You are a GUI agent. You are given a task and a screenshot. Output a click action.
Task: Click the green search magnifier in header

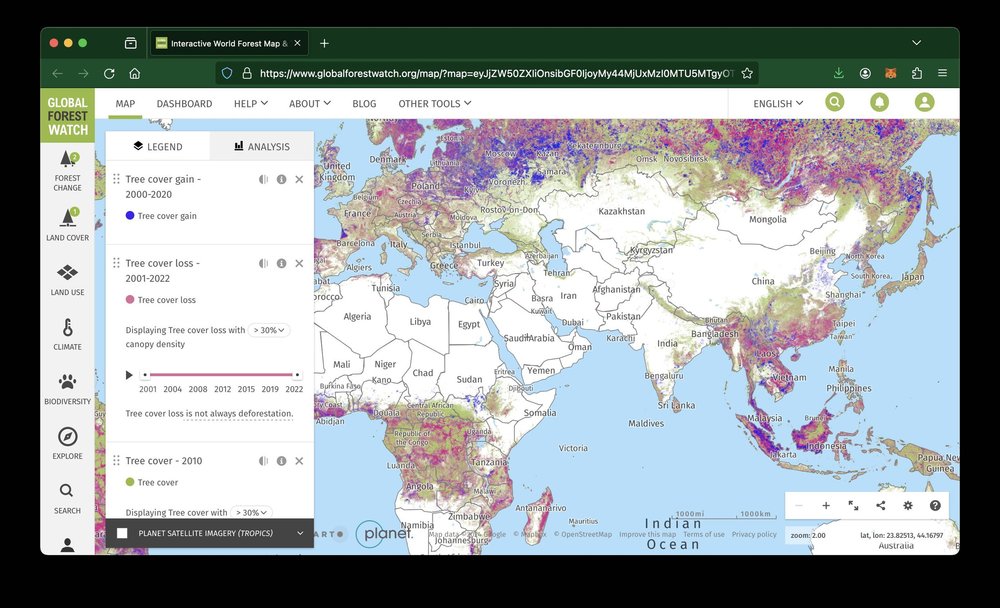pos(834,102)
